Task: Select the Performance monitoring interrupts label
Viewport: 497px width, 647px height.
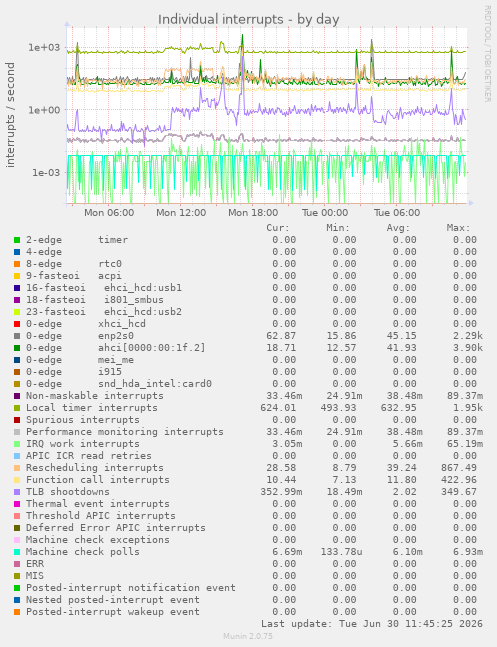Action: coord(125,432)
